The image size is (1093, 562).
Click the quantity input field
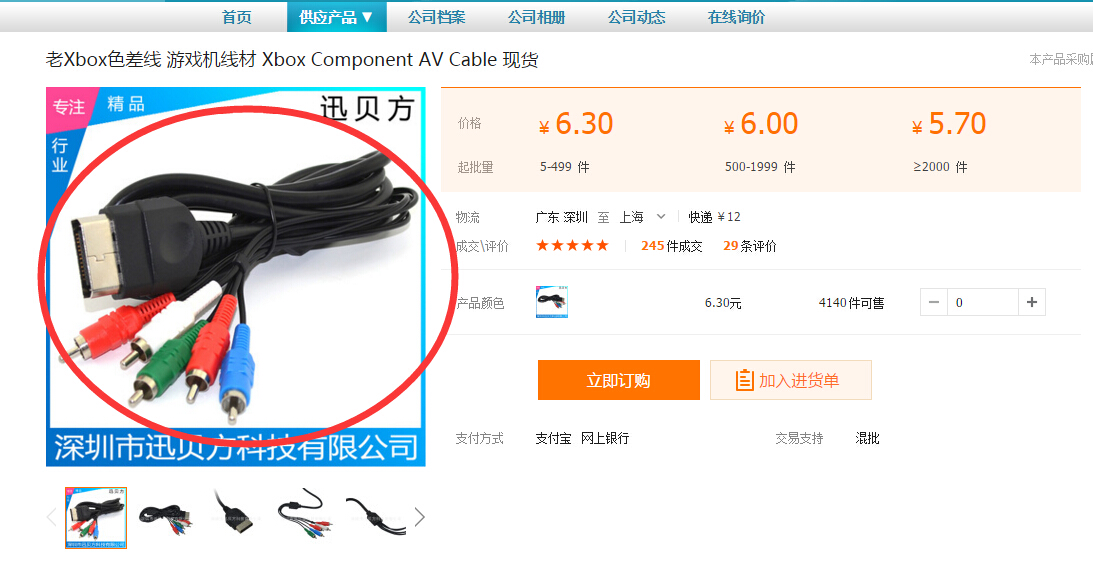click(x=983, y=303)
